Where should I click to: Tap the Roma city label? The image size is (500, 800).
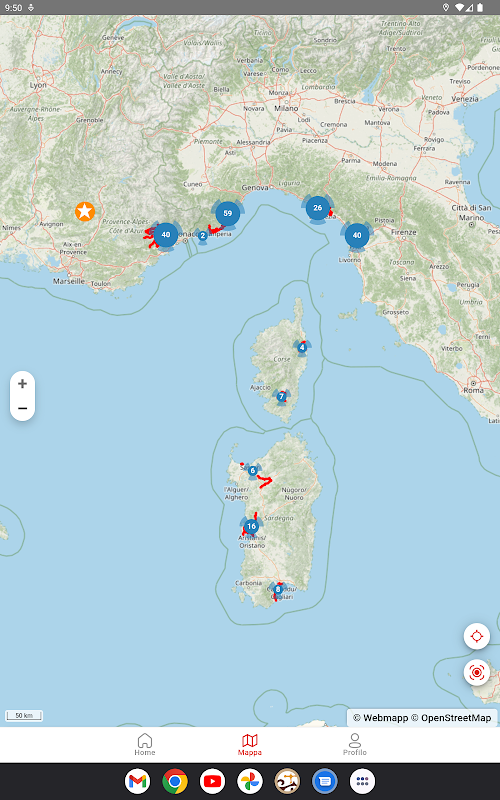[x=473, y=390]
